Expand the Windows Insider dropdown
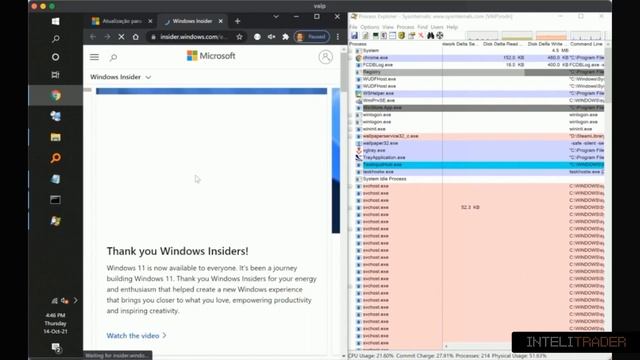This screenshot has width=640, height=360. pos(121,77)
